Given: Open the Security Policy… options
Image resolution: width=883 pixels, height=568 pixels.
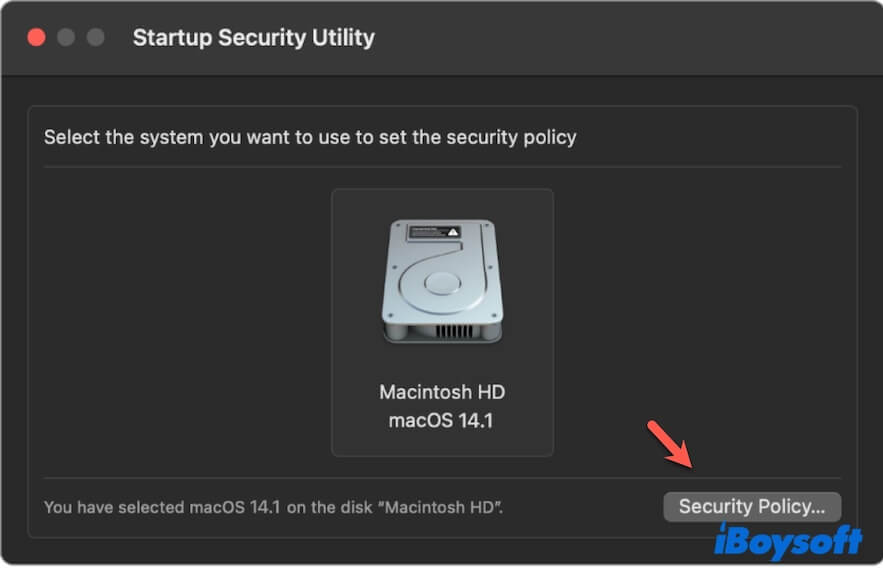Looking at the screenshot, I should (751, 507).
